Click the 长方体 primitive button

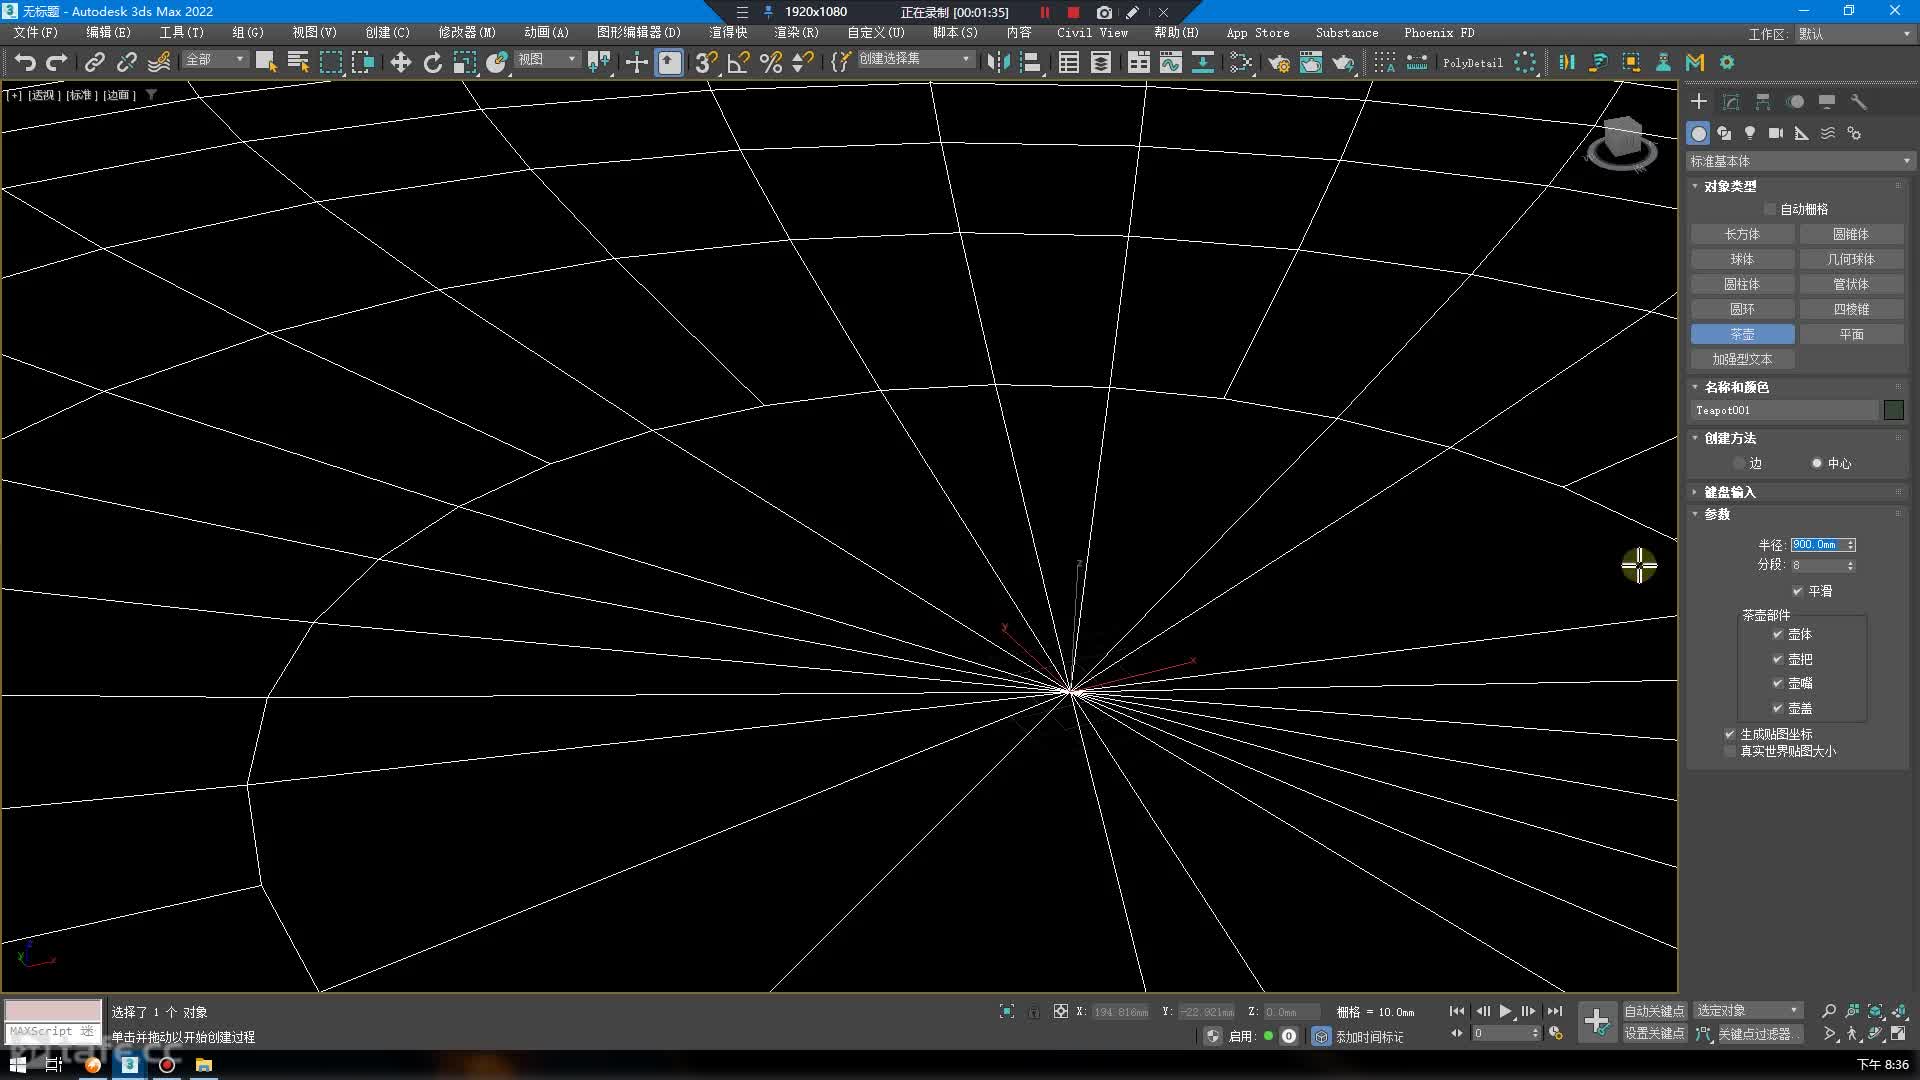tap(1742, 234)
